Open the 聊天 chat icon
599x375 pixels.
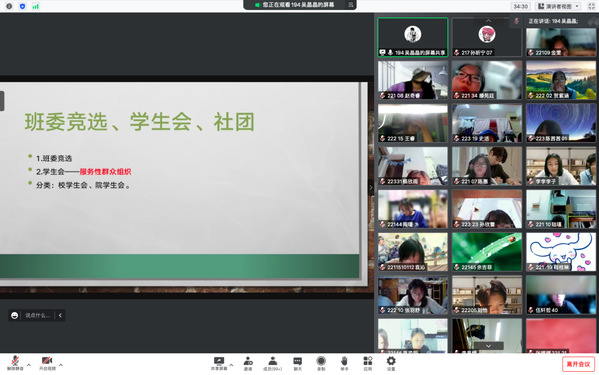tap(298, 364)
